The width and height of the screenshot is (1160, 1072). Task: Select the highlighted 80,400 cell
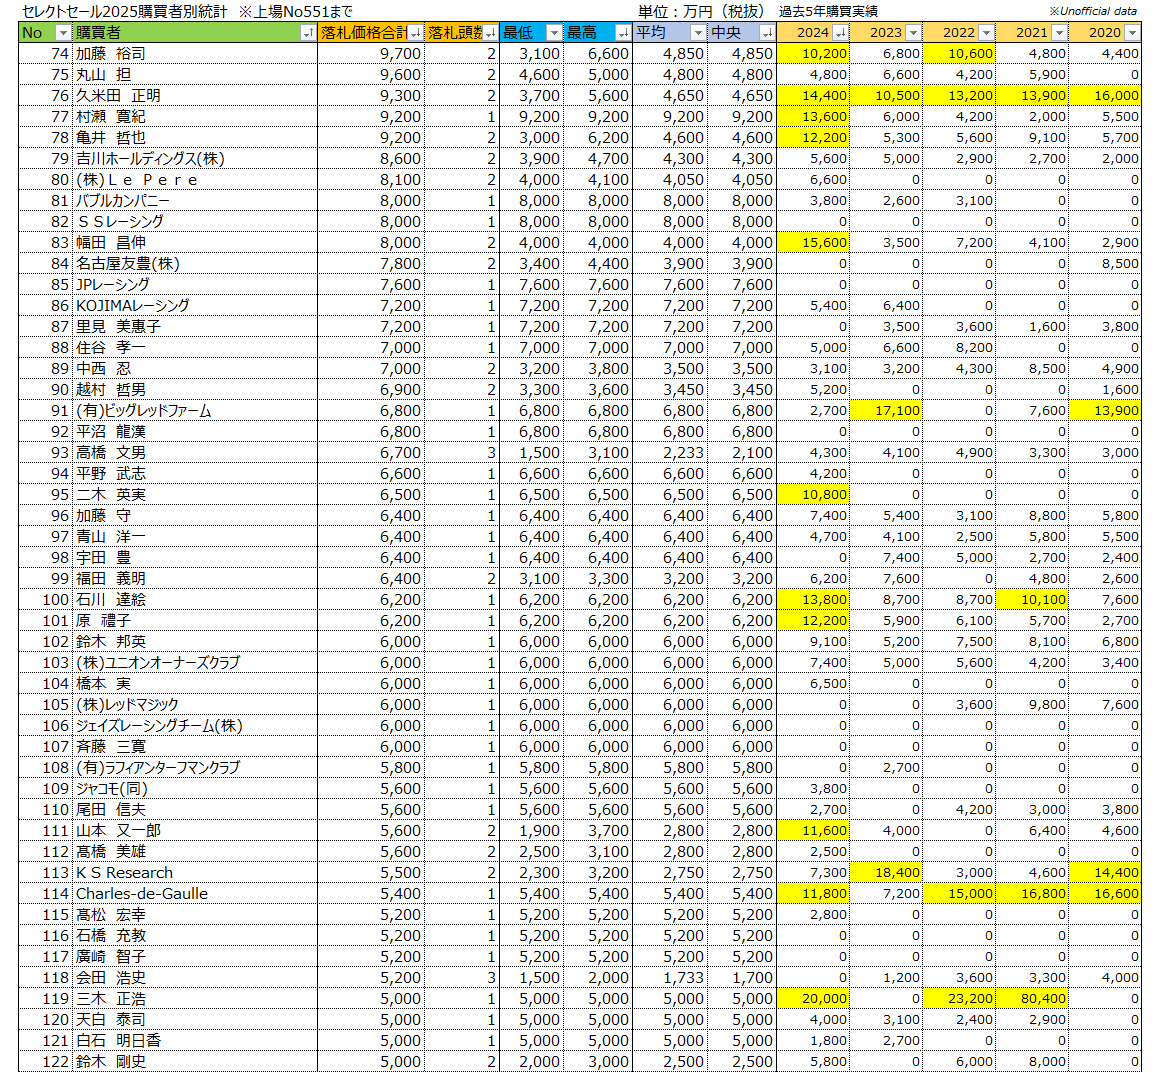1032,999
